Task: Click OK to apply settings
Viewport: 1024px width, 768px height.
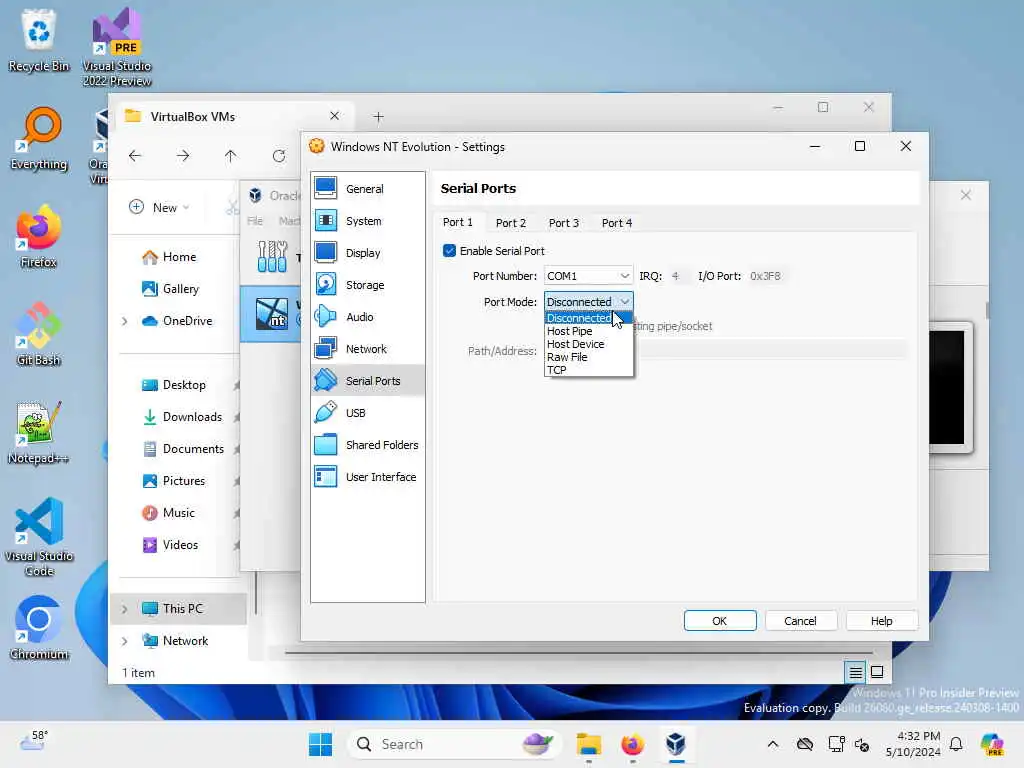Action: (x=720, y=621)
